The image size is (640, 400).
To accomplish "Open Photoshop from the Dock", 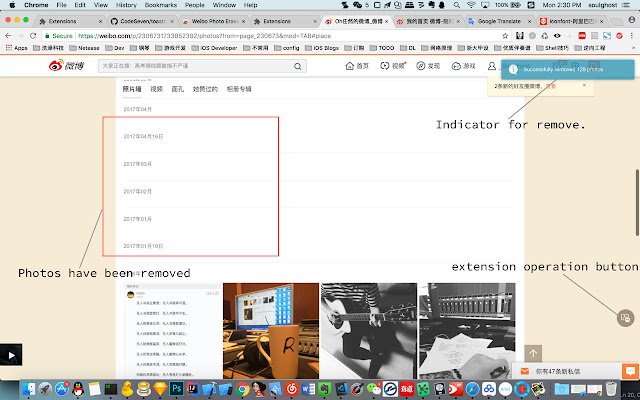I will coord(176,389).
